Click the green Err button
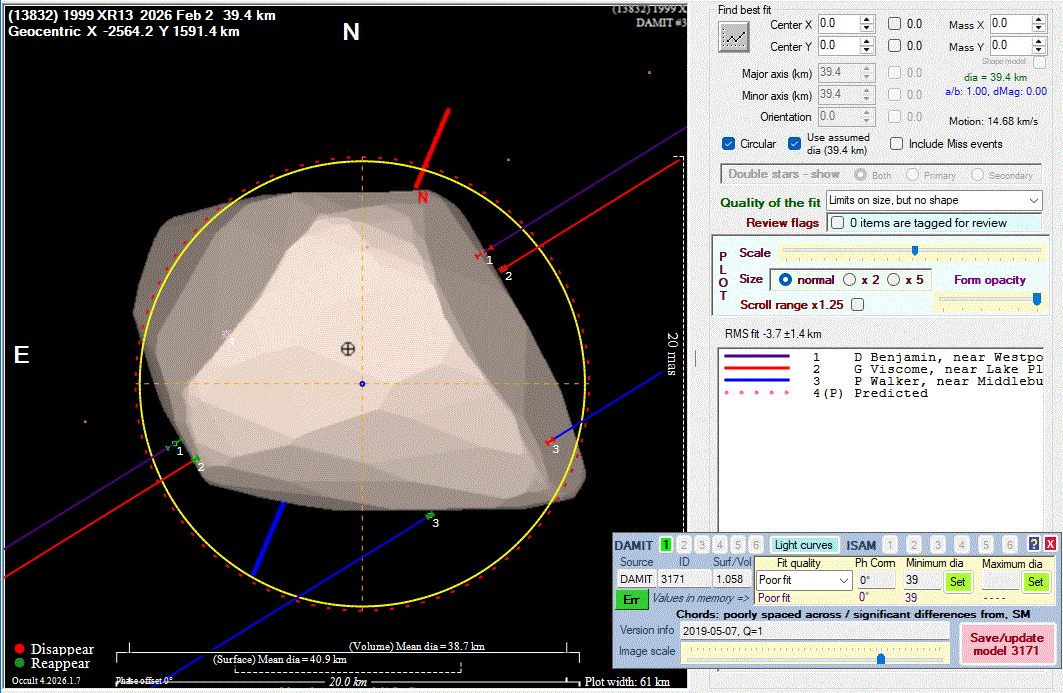 (631, 599)
